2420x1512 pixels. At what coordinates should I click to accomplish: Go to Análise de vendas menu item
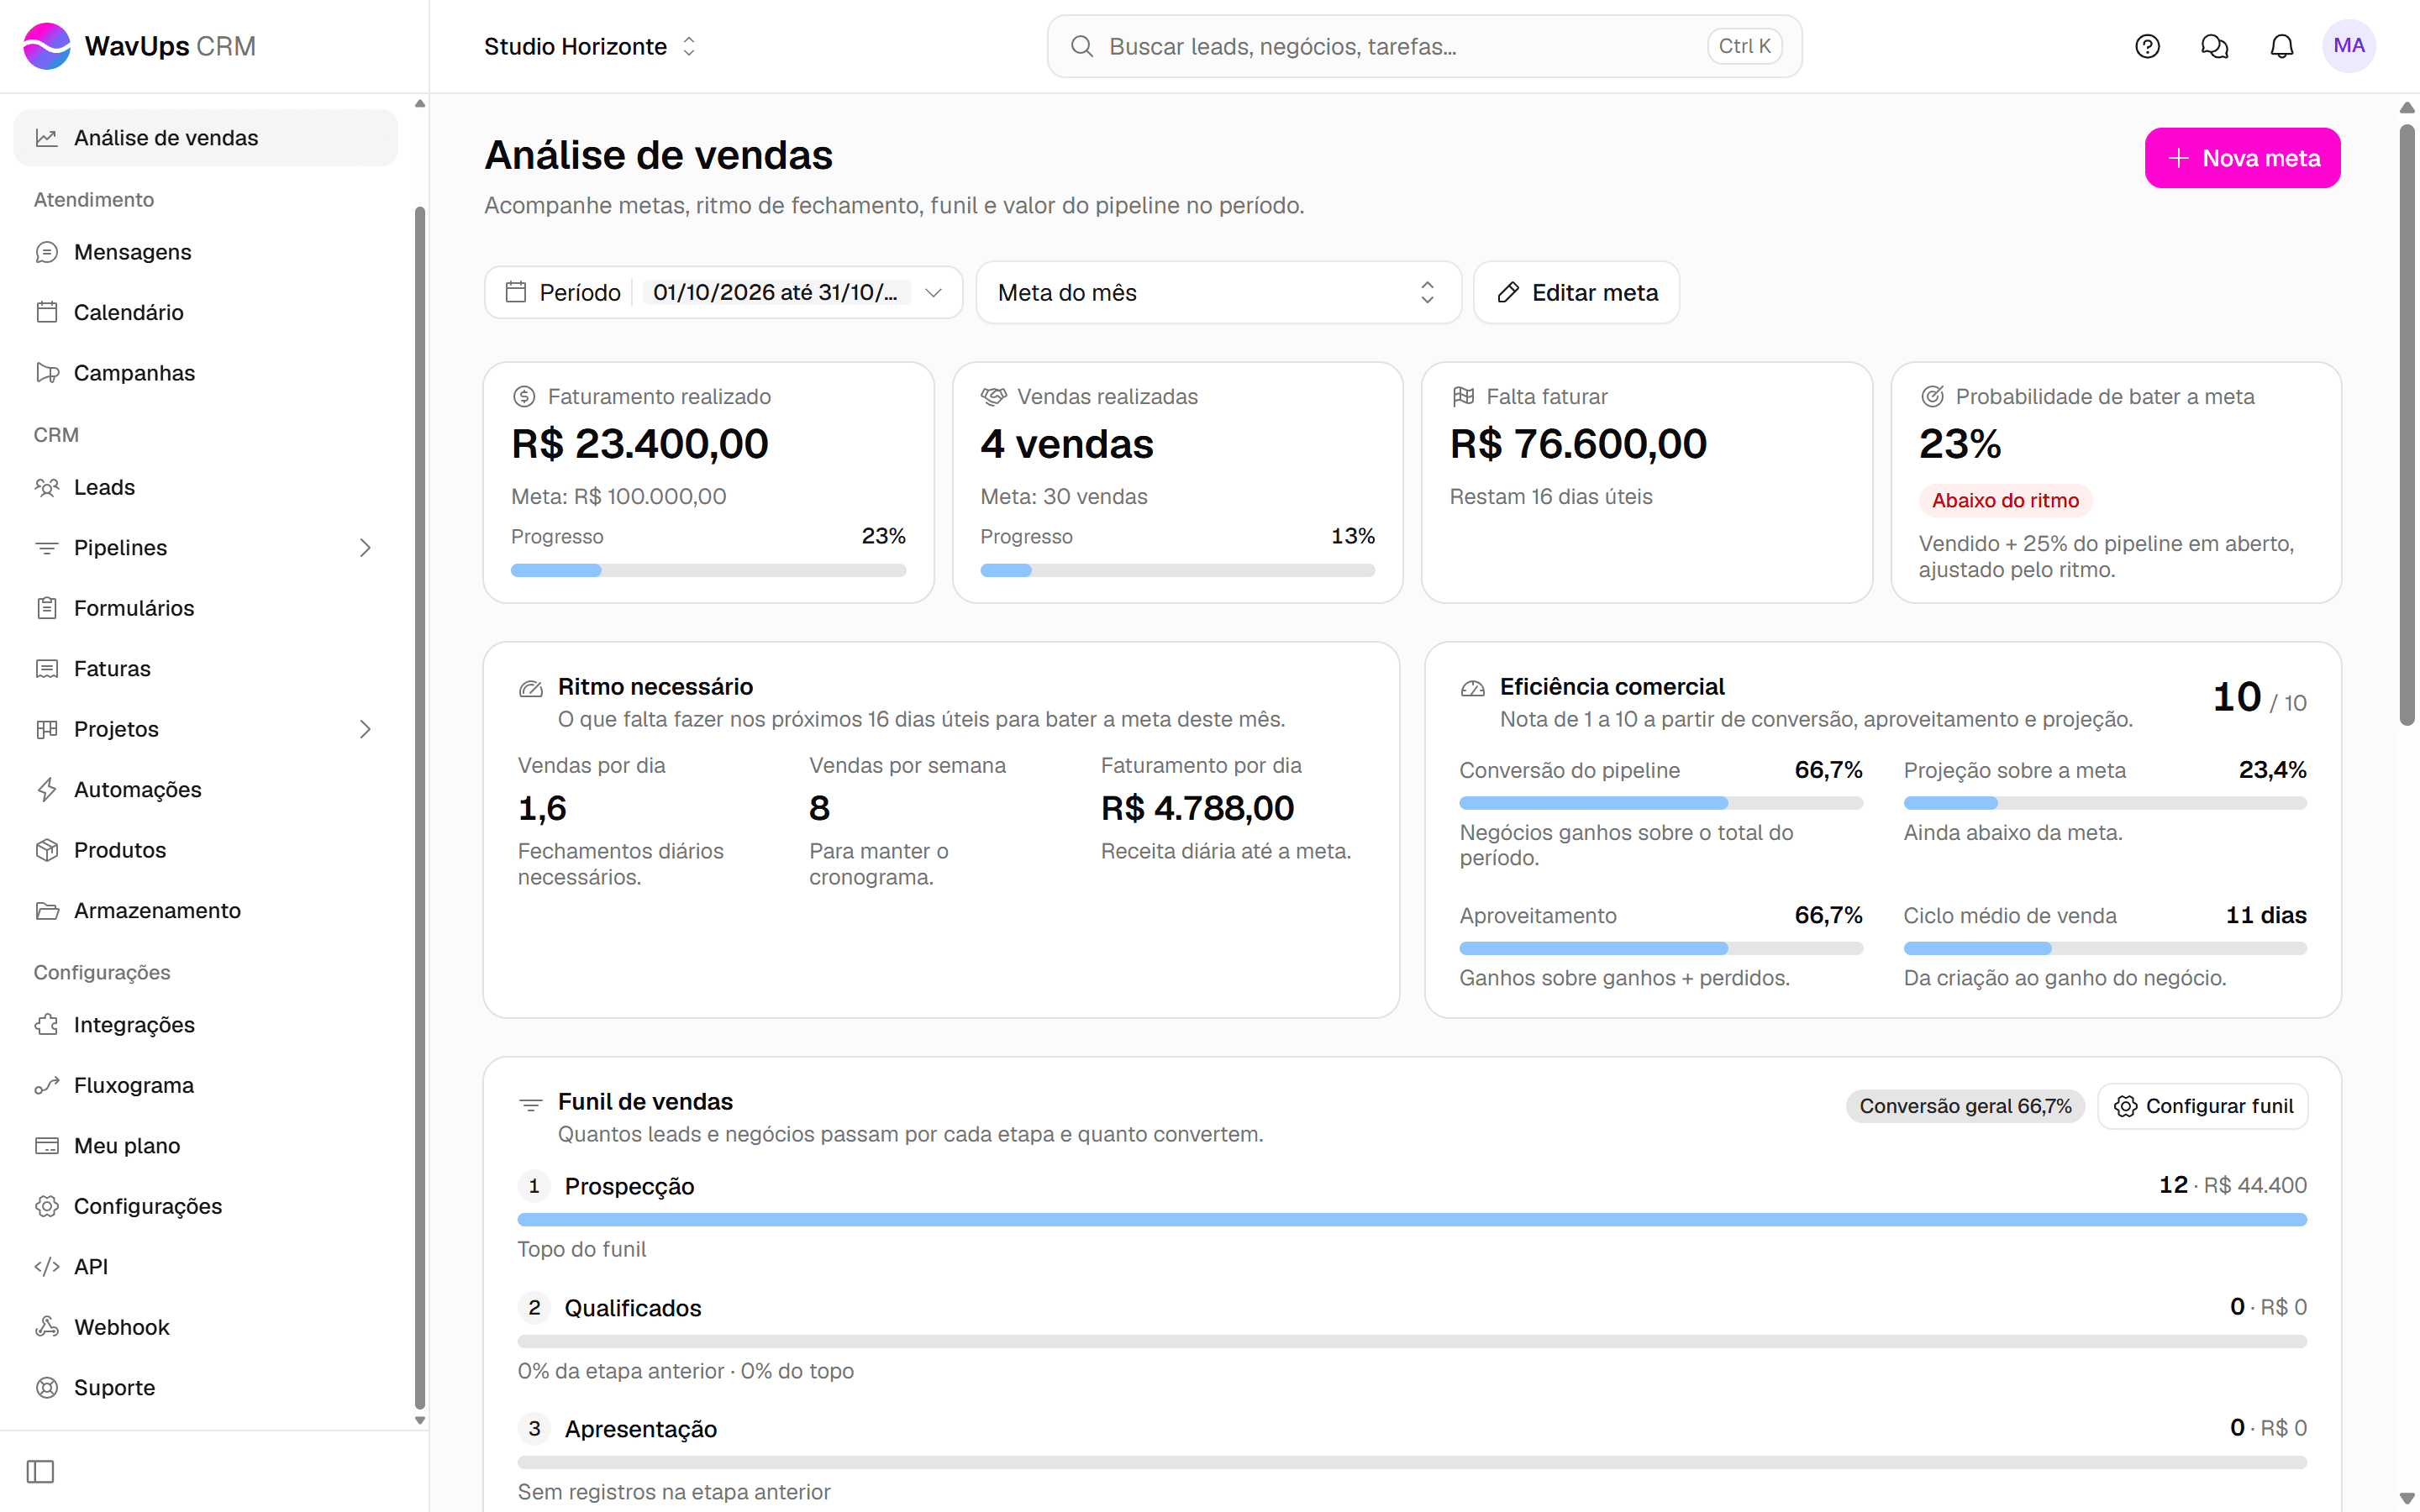point(205,138)
